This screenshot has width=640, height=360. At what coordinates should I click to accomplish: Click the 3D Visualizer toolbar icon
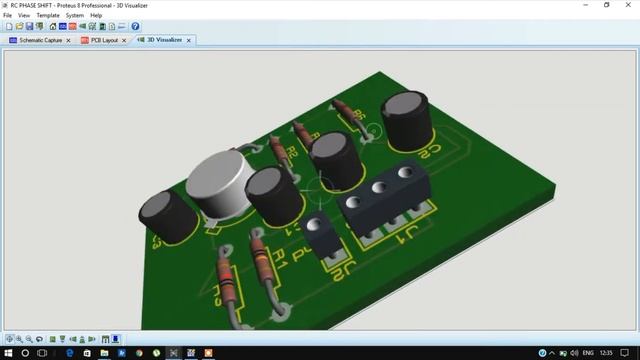click(83, 27)
